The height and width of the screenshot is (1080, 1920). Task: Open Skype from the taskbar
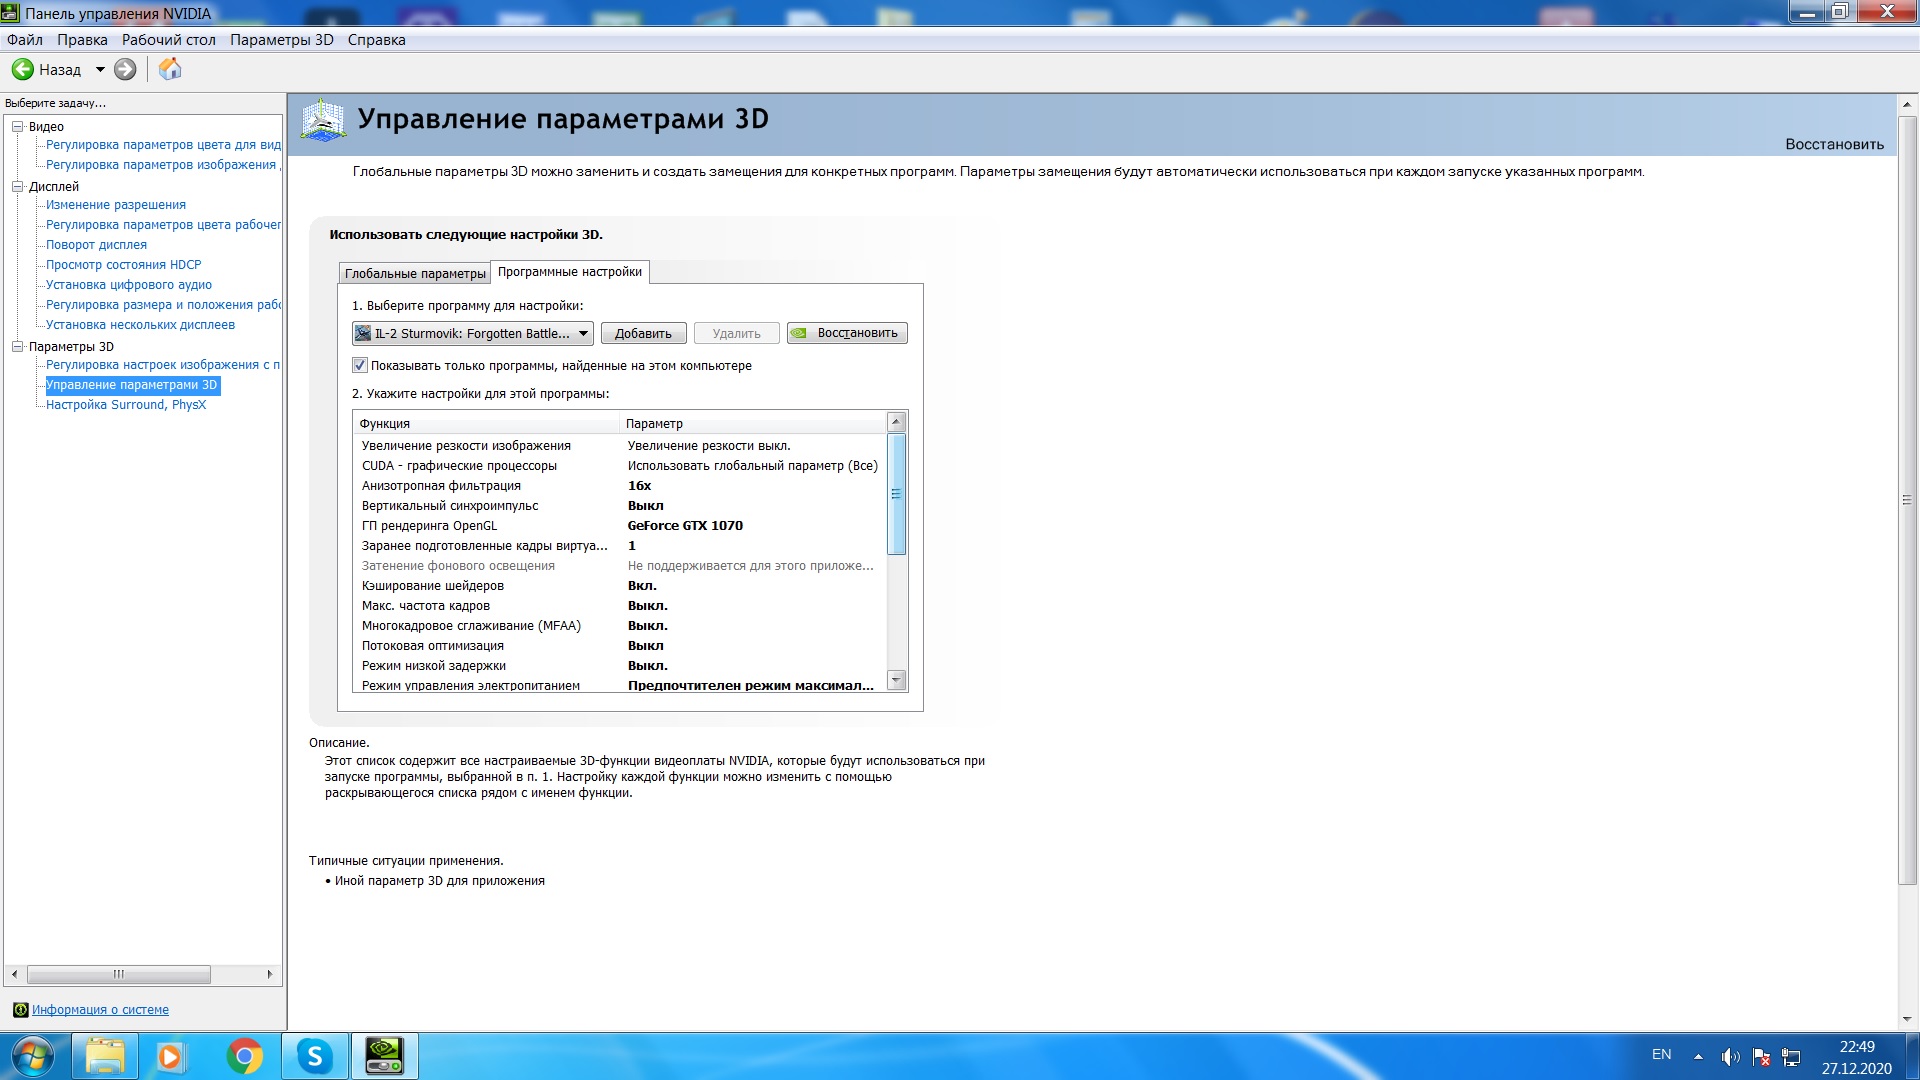pyautogui.click(x=314, y=1056)
